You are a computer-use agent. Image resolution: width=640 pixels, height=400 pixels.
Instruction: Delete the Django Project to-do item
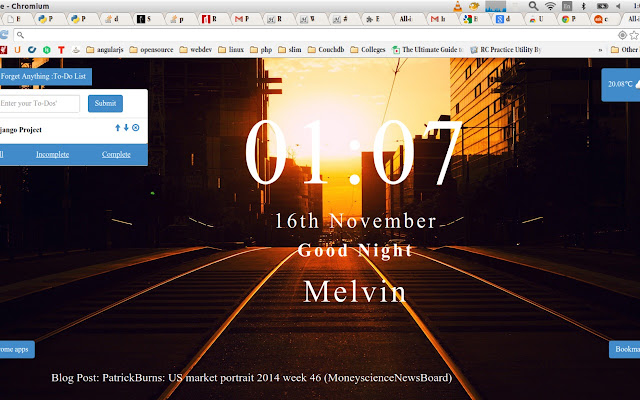click(x=136, y=128)
